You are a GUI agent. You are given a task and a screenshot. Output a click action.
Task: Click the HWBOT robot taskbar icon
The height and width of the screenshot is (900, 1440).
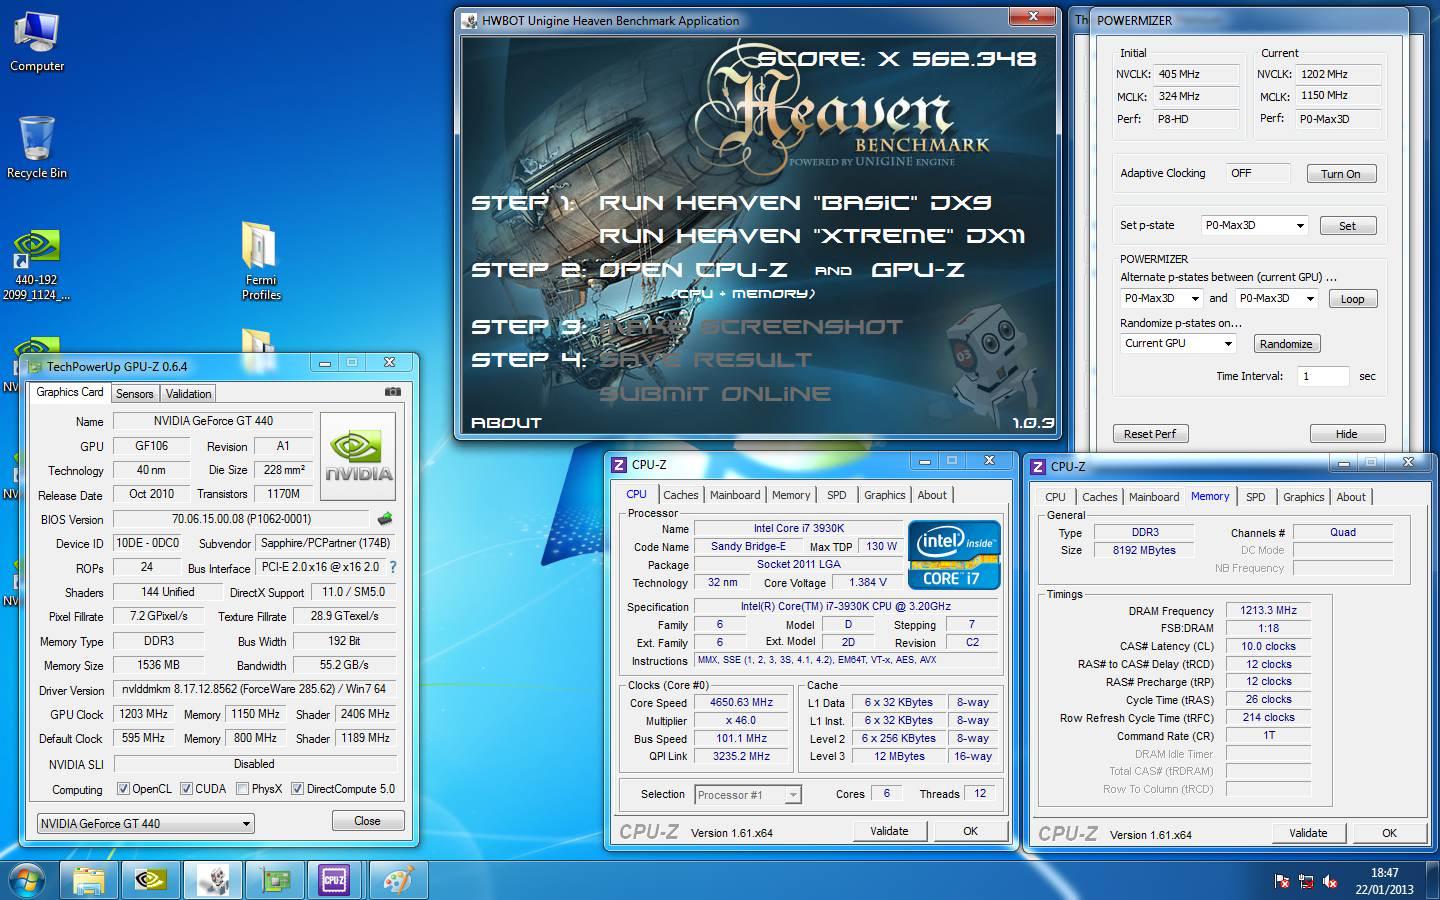[213, 880]
